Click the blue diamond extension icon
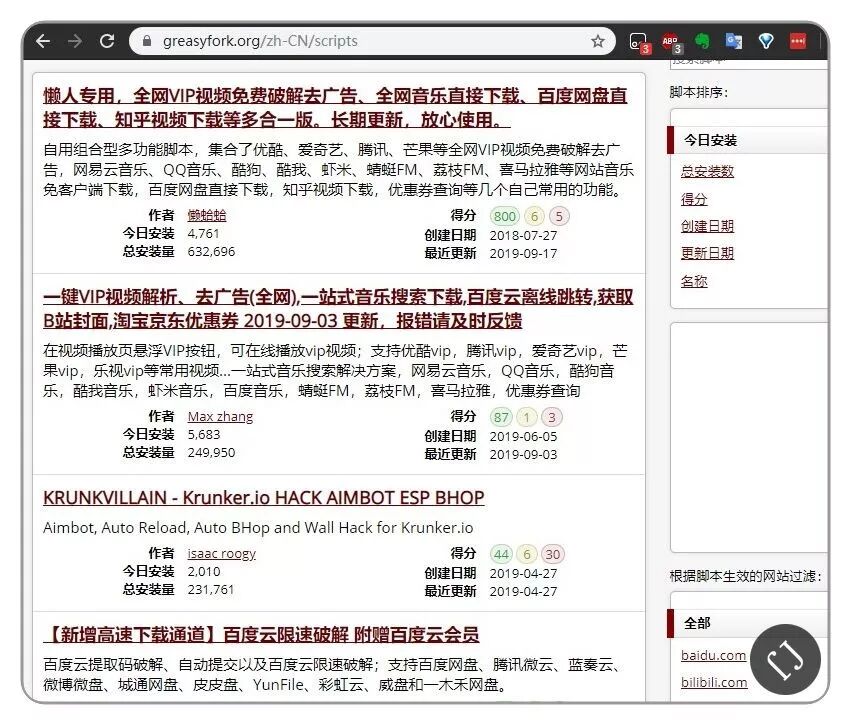Image resolution: width=851 pixels, height=725 pixels. tap(766, 41)
